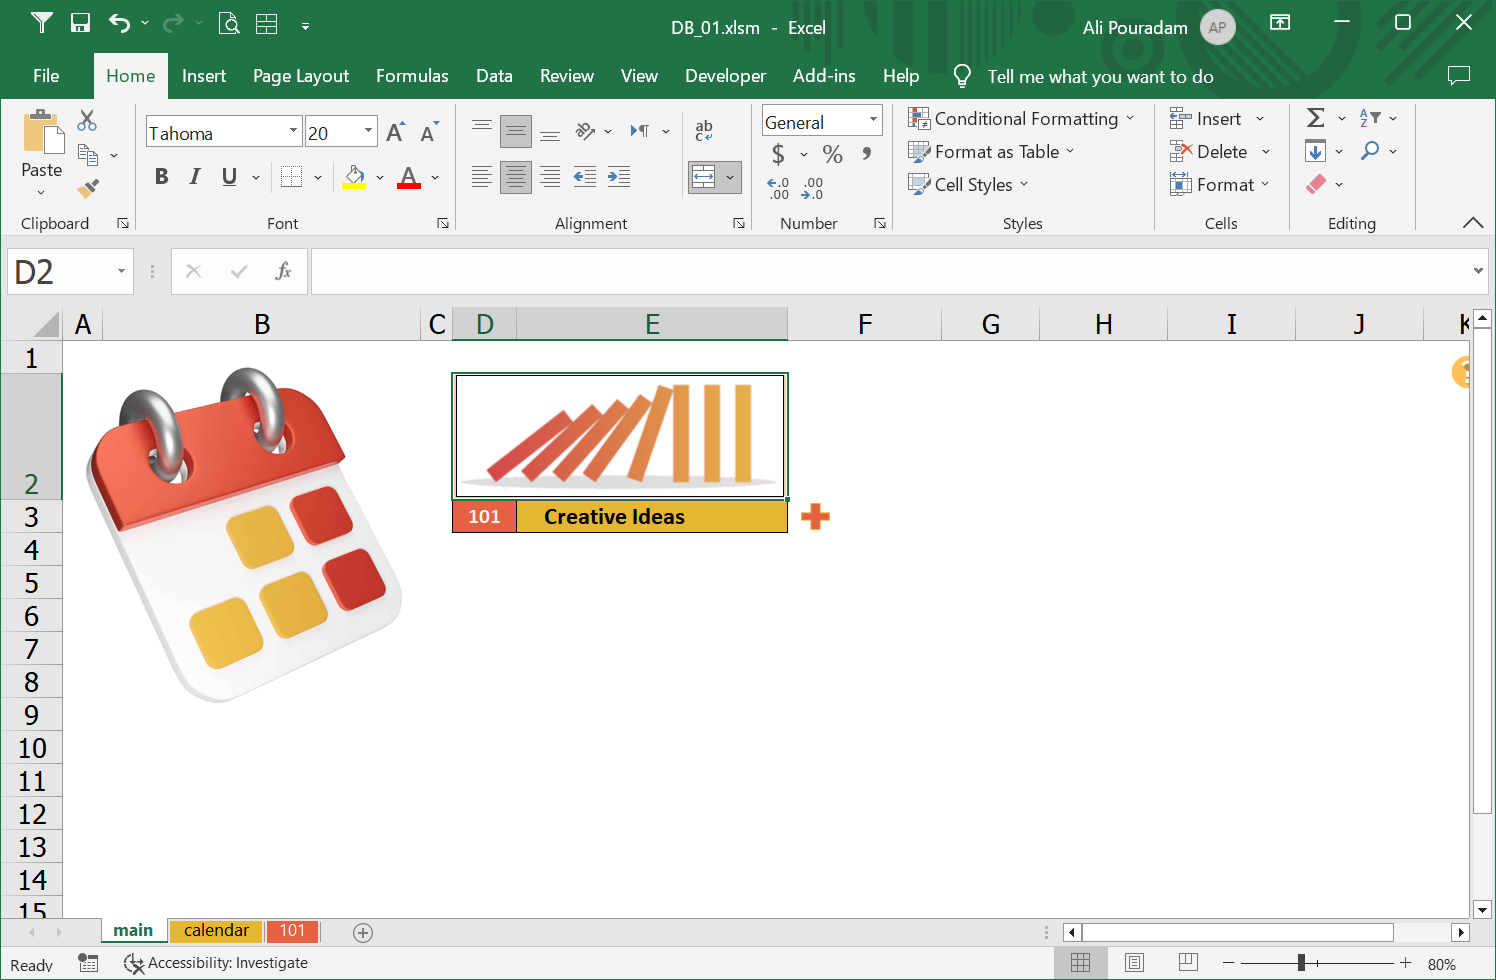Viewport: 1496px width, 980px height.
Task: Open the calendar sheet tab
Action: point(216,931)
